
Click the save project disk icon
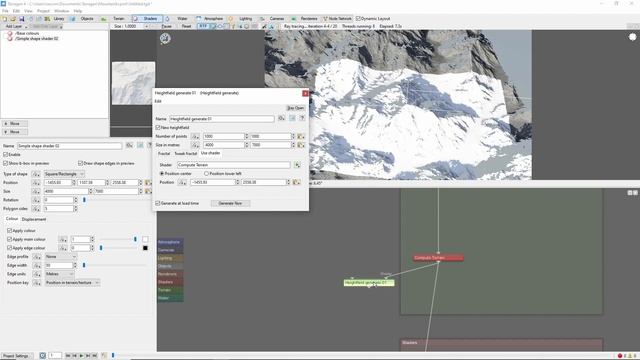[22, 19]
